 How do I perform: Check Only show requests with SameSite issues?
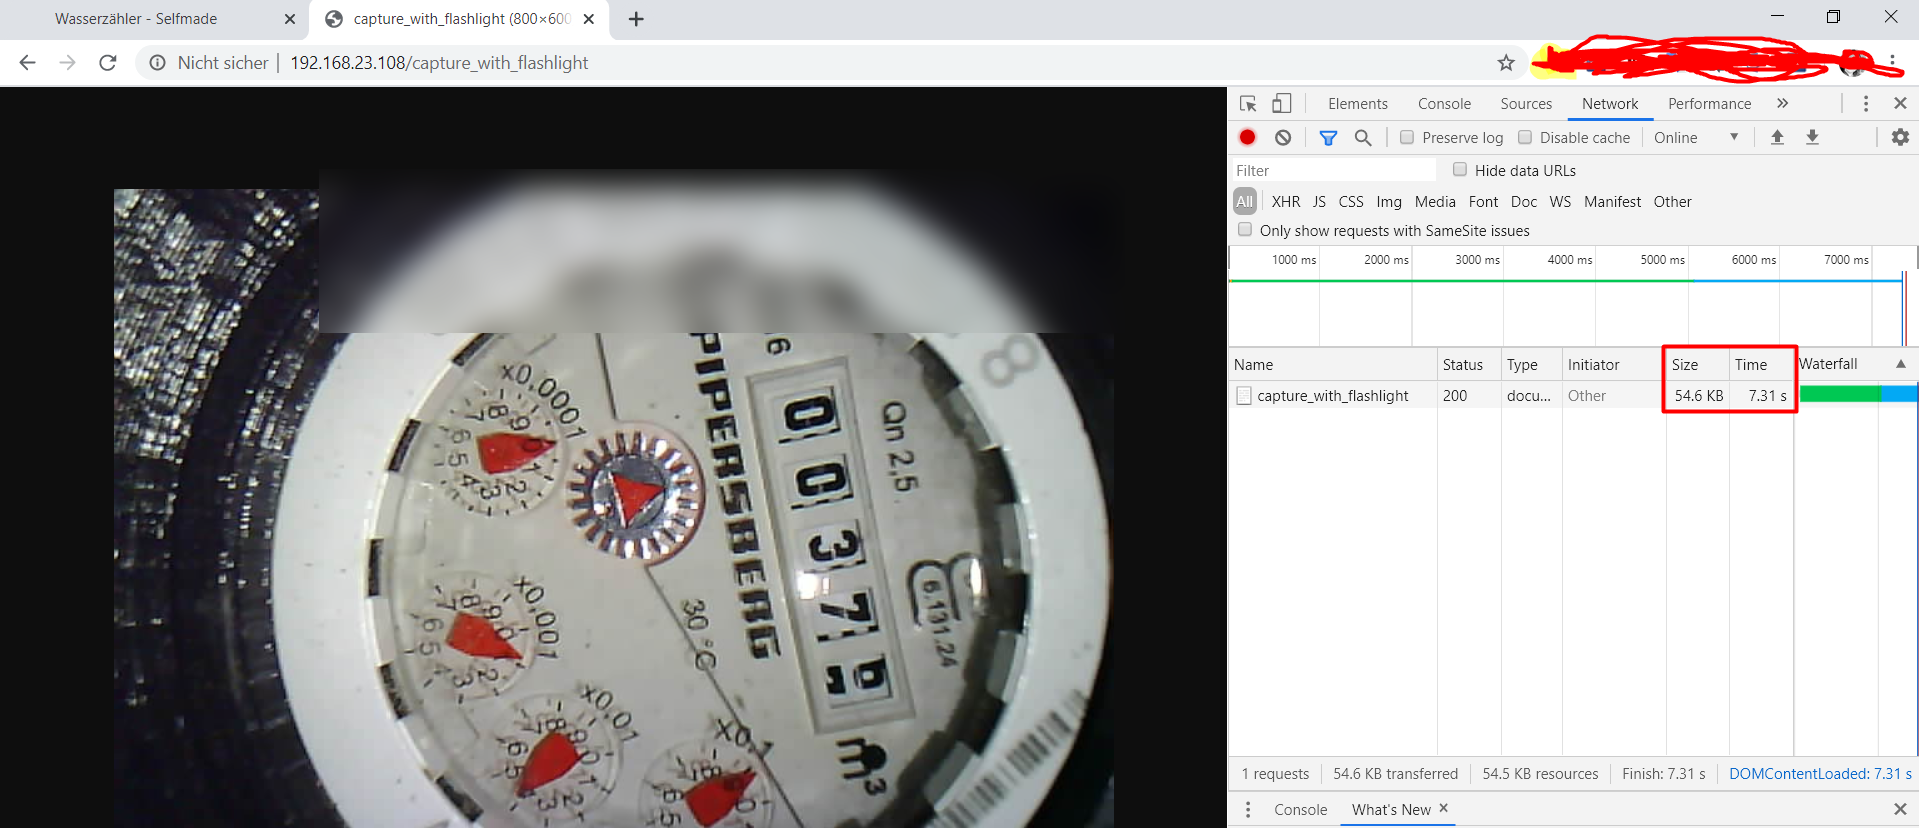[1245, 229]
